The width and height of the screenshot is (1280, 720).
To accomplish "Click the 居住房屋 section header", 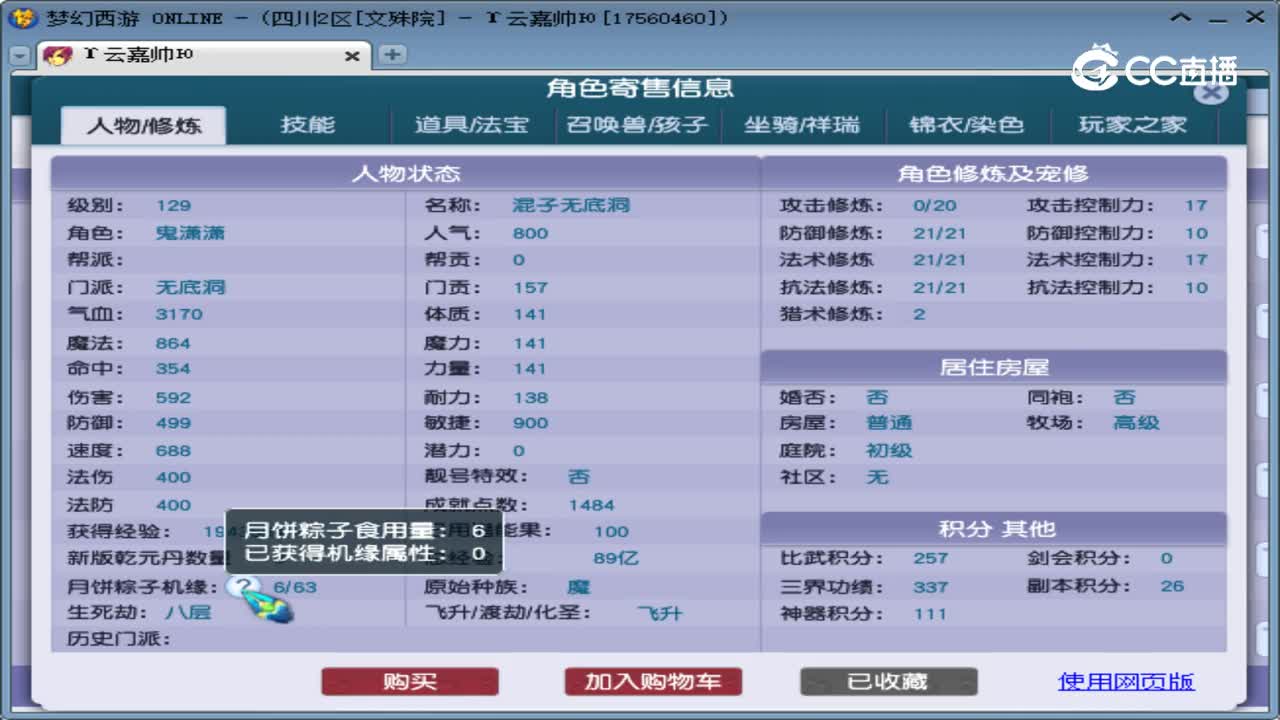I will (993, 367).
